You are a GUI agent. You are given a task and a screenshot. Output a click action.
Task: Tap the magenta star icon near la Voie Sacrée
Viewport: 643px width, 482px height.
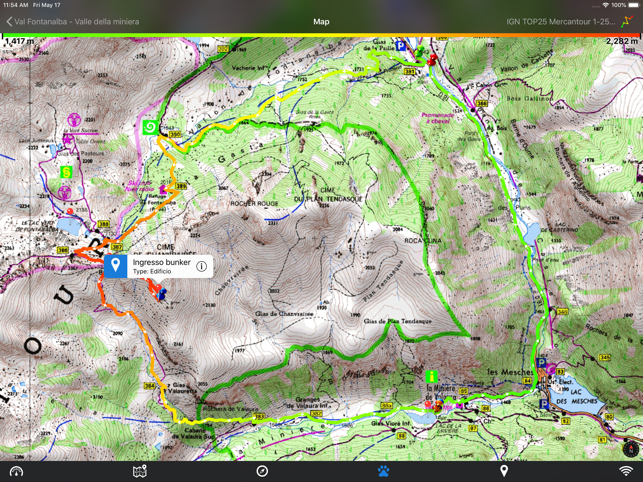[x=67, y=141]
